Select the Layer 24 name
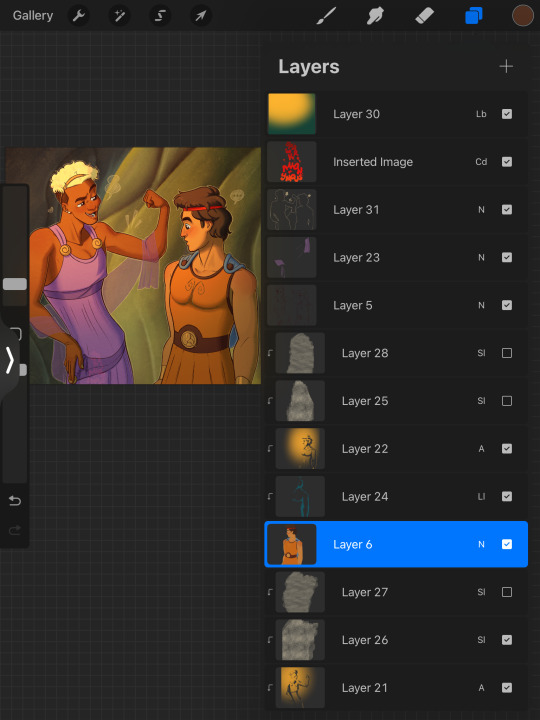540x720 pixels. 365,496
